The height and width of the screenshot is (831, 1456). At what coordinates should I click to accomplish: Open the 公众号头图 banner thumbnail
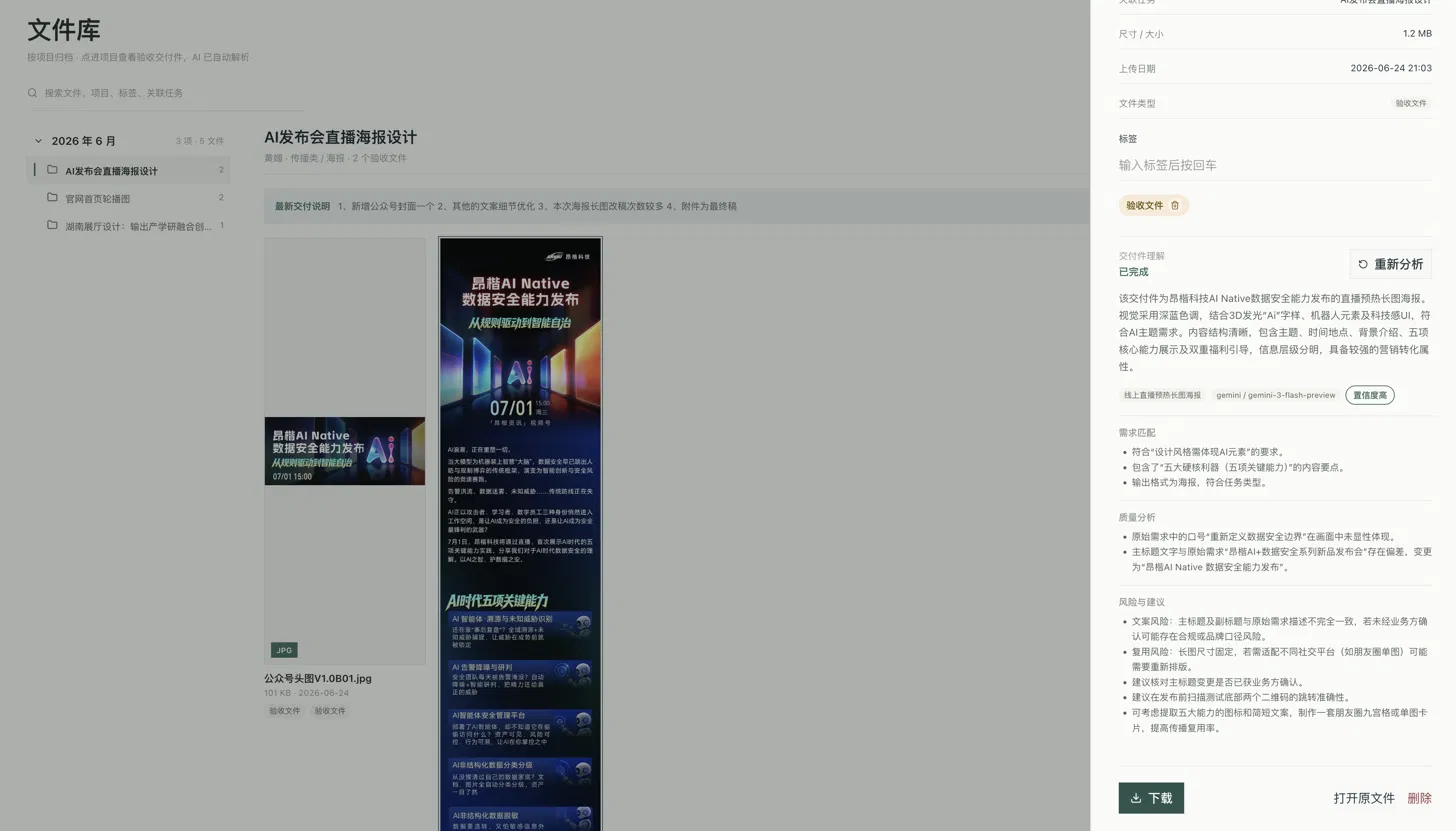point(345,451)
